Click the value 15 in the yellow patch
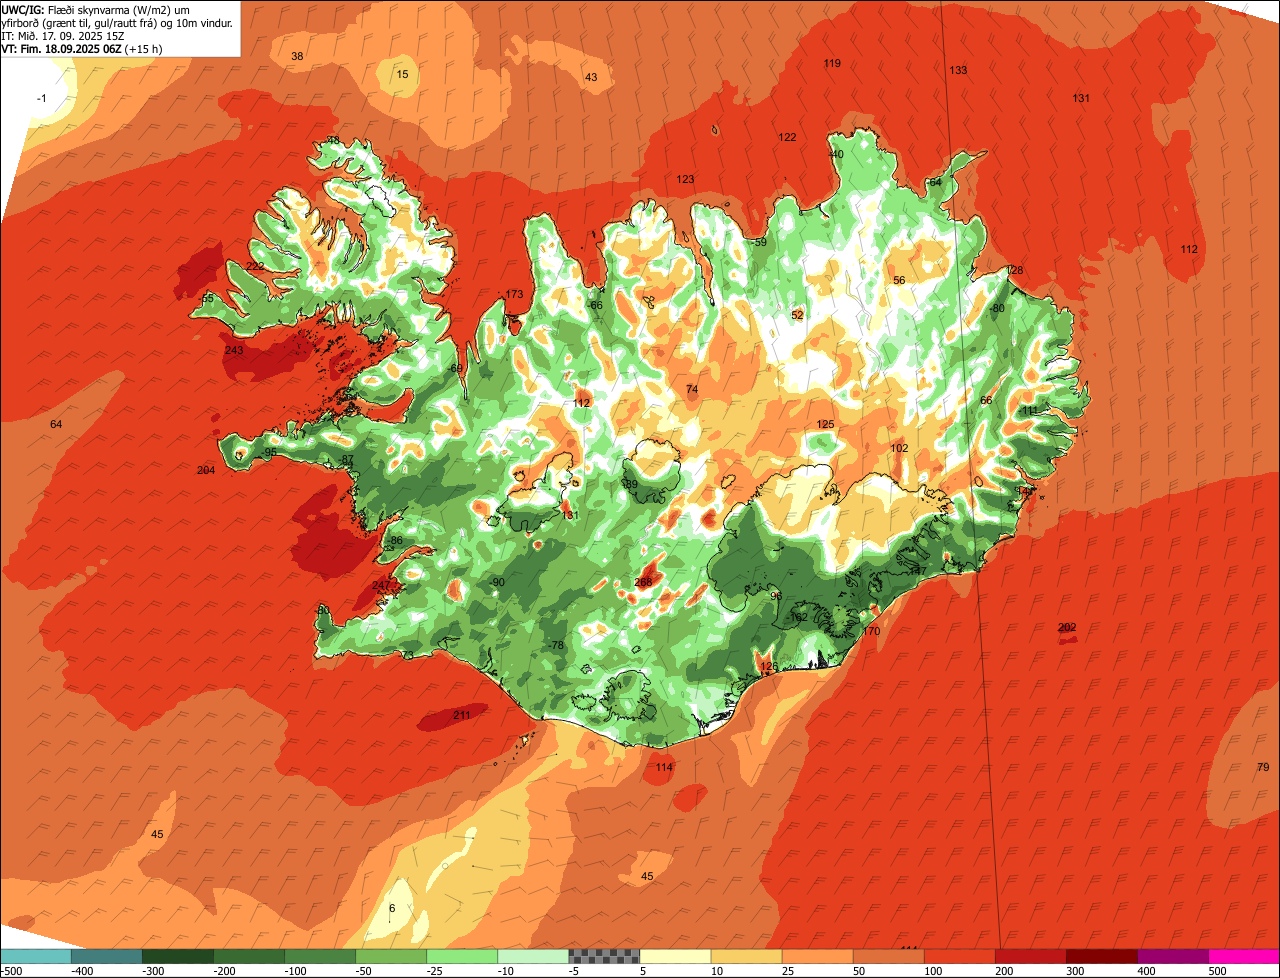This screenshot has height=978, width=1280. (402, 74)
